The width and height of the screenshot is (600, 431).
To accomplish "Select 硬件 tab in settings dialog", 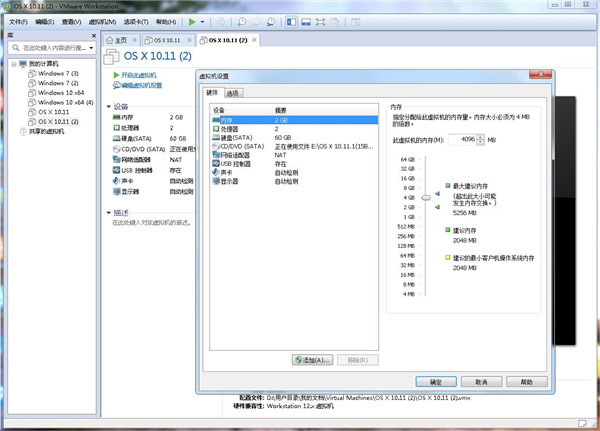I will (x=212, y=92).
